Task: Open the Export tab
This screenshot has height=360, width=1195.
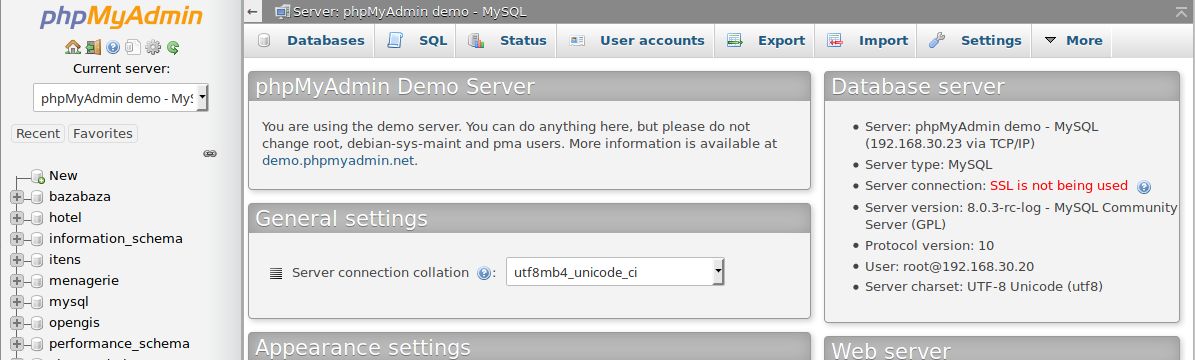Action: click(765, 40)
